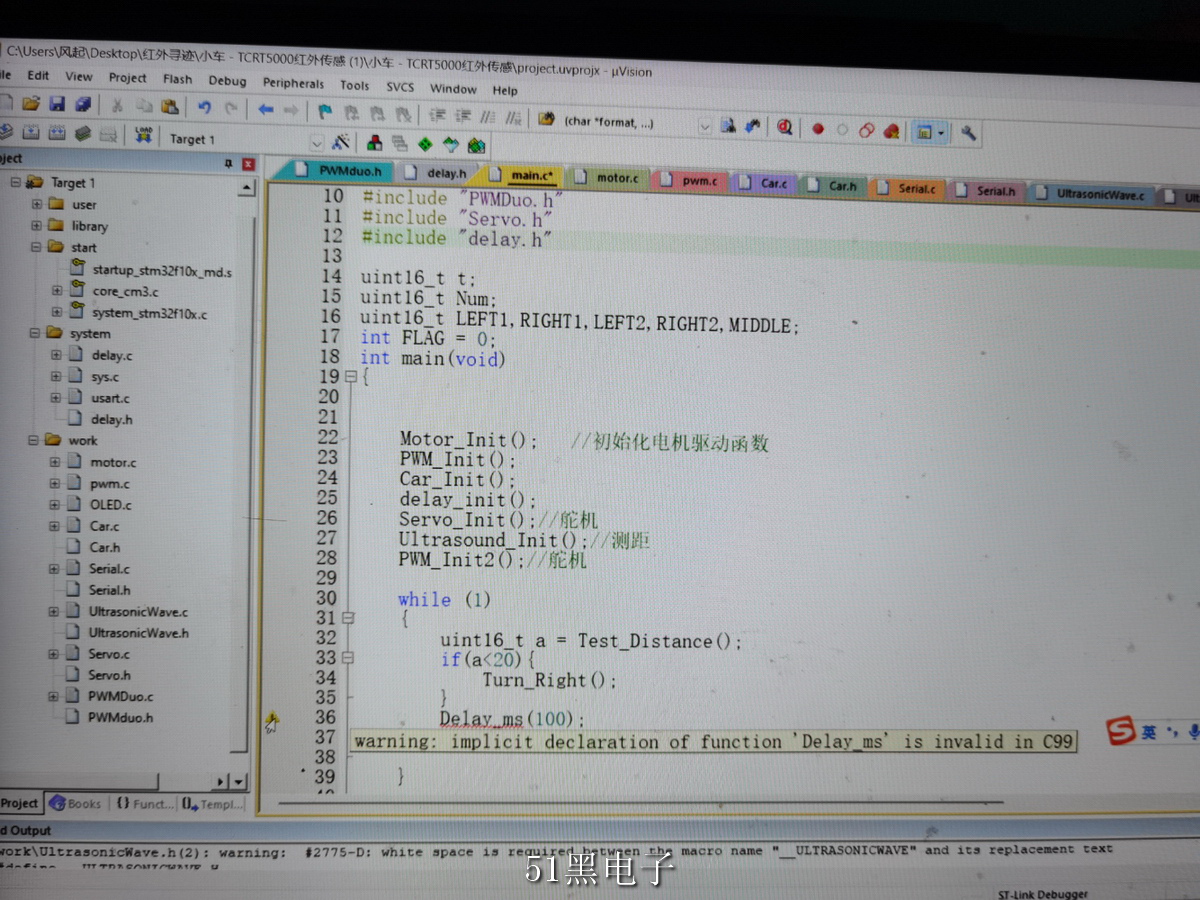This screenshot has height=900, width=1200.
Task: Open Configuration with the wrench icon
Action: 968,132
